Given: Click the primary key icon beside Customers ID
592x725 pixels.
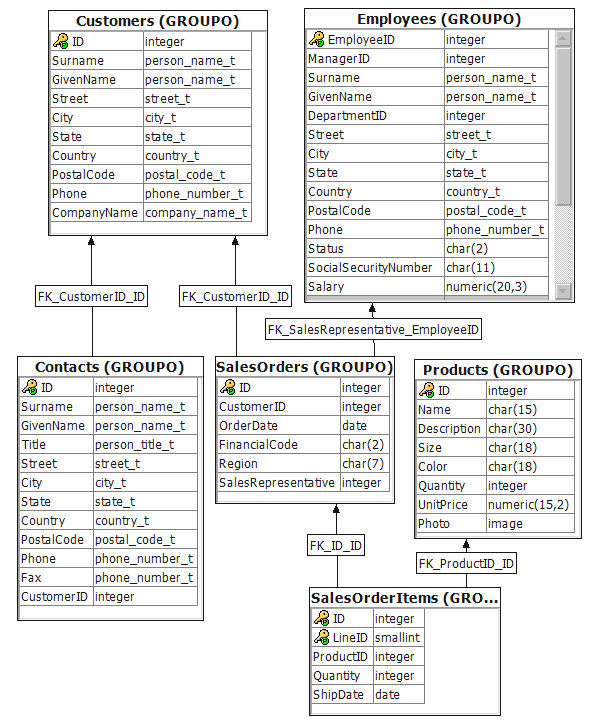Looking at the screenshot, I should click(x=61, y=41).
